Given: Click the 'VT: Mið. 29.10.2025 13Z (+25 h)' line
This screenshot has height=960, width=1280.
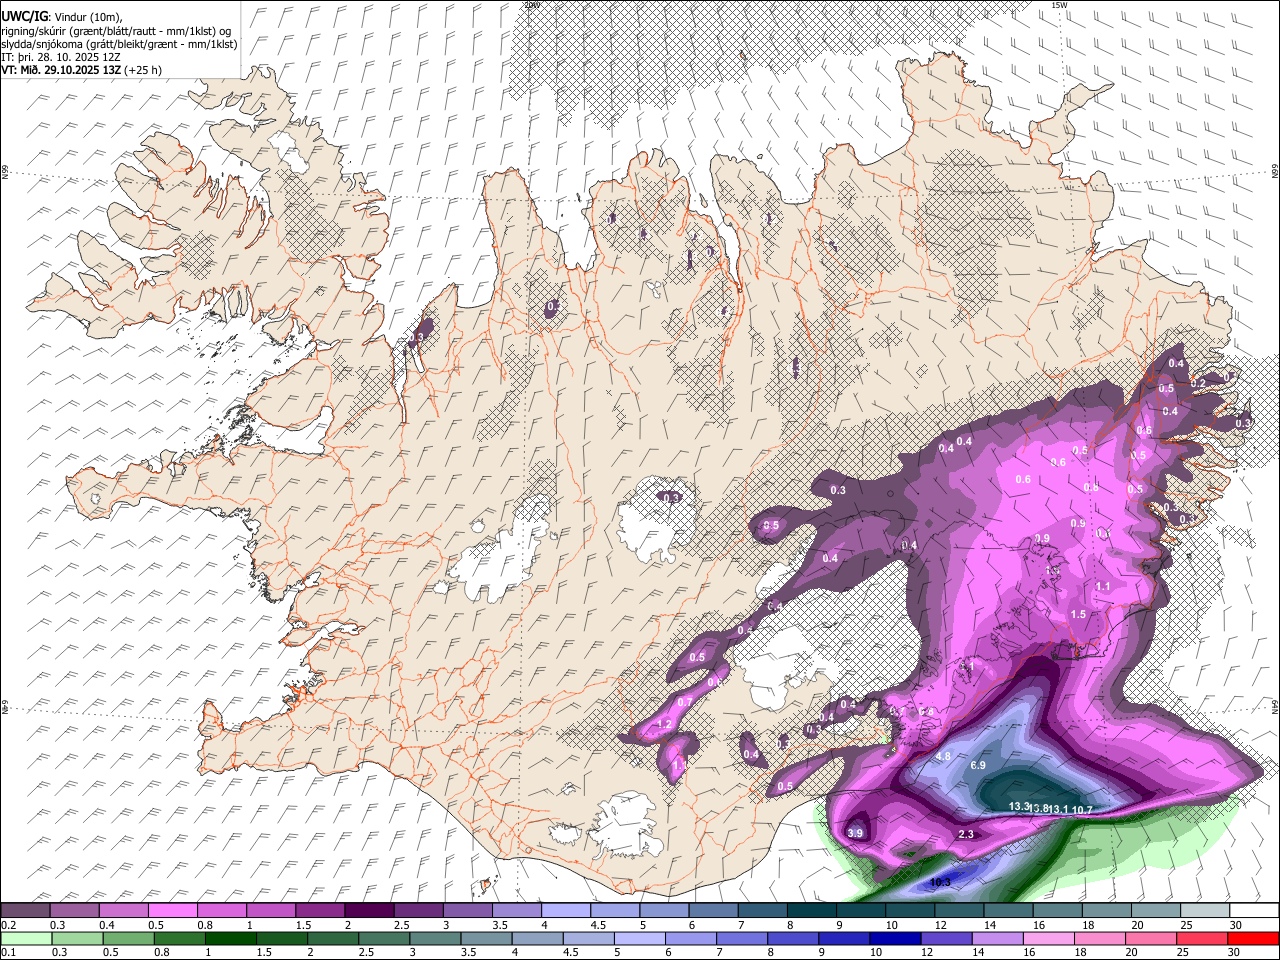Looking at the screenshot, I should pos(81,70).
